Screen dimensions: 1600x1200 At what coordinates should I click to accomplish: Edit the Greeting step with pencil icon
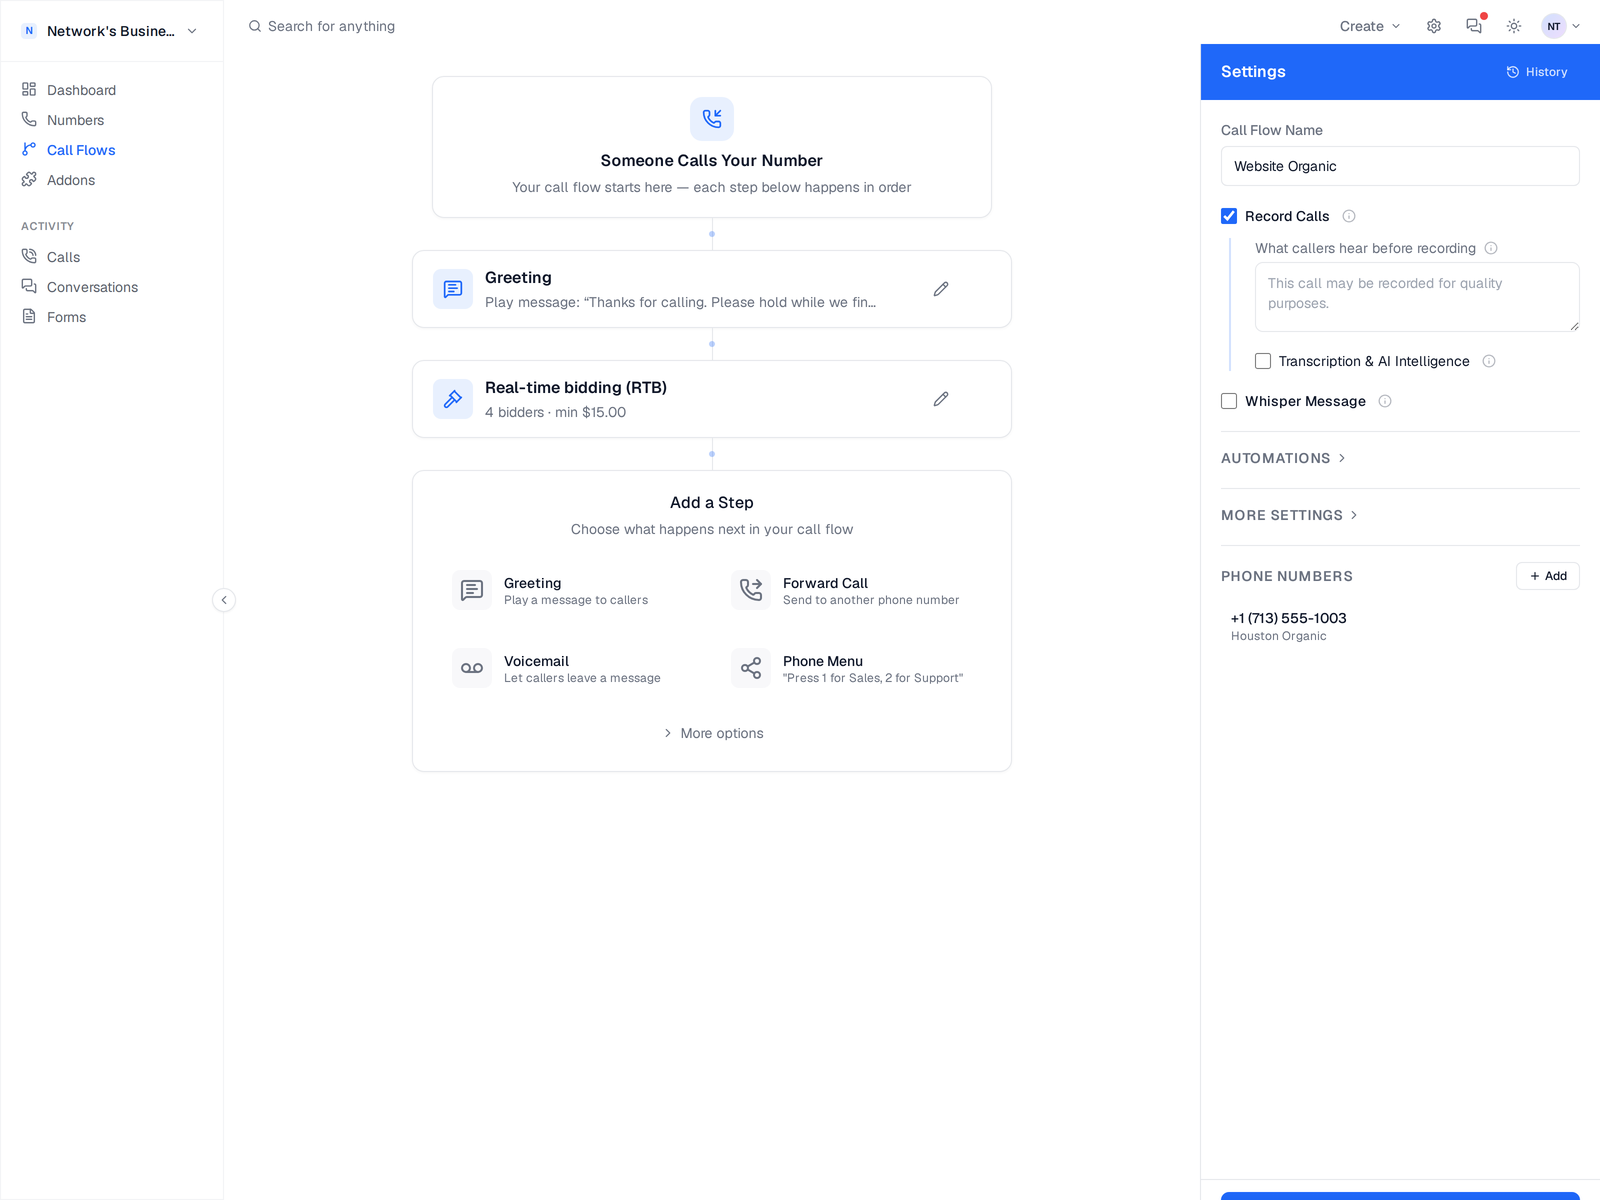941,289
